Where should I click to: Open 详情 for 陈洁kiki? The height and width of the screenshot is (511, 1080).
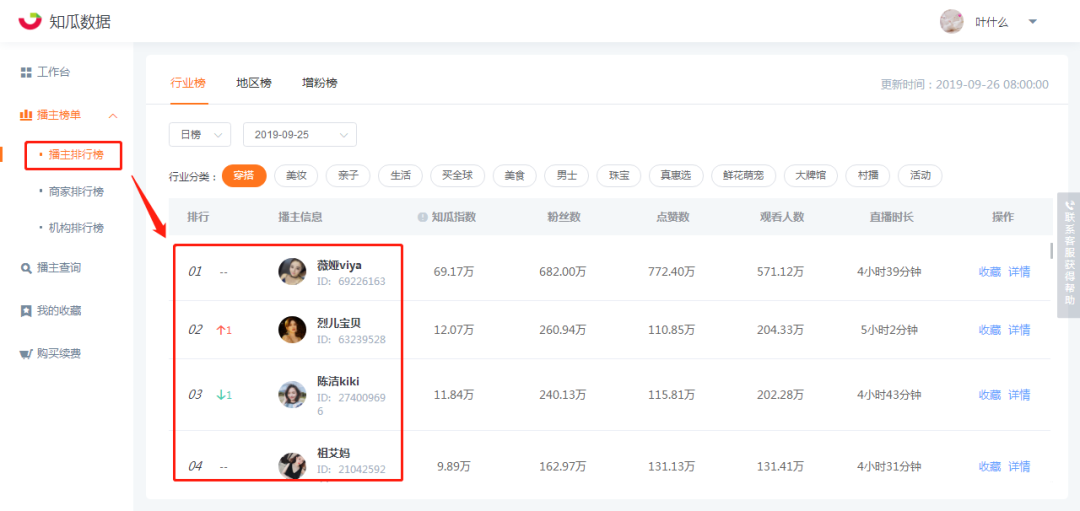(x=1019, y=395)
